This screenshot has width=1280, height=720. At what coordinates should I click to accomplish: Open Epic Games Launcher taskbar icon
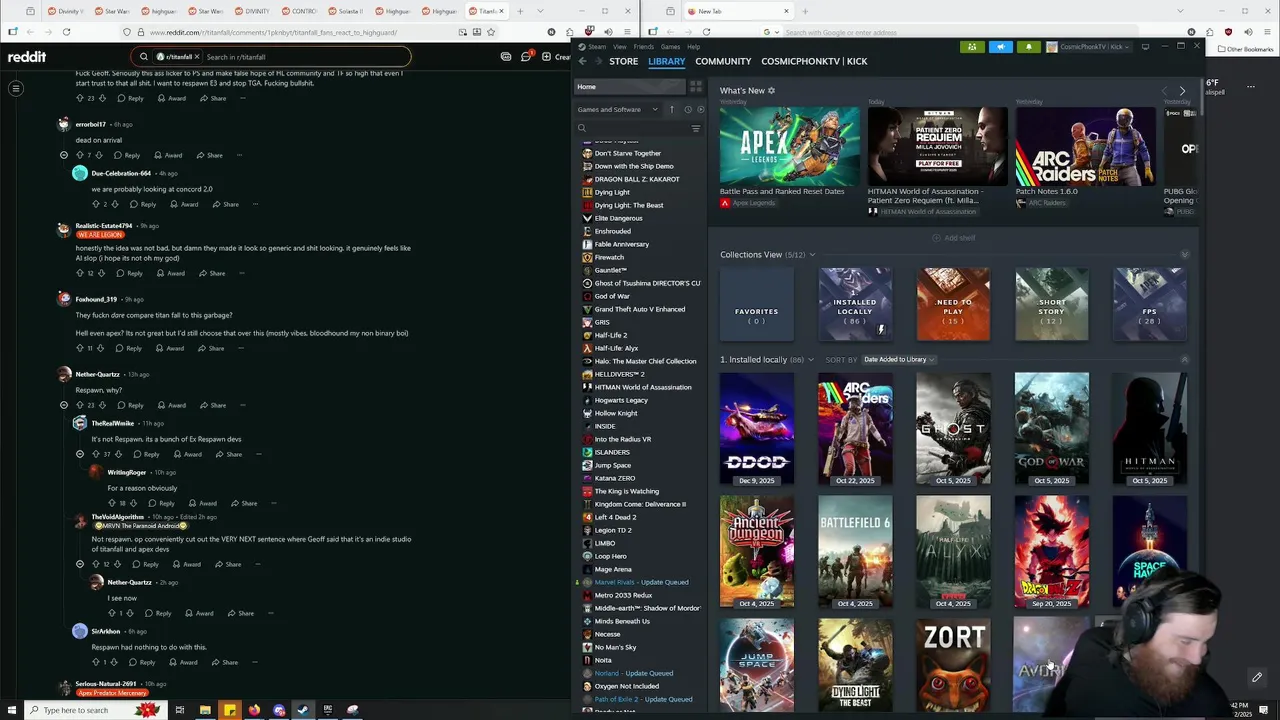(328, 710)
